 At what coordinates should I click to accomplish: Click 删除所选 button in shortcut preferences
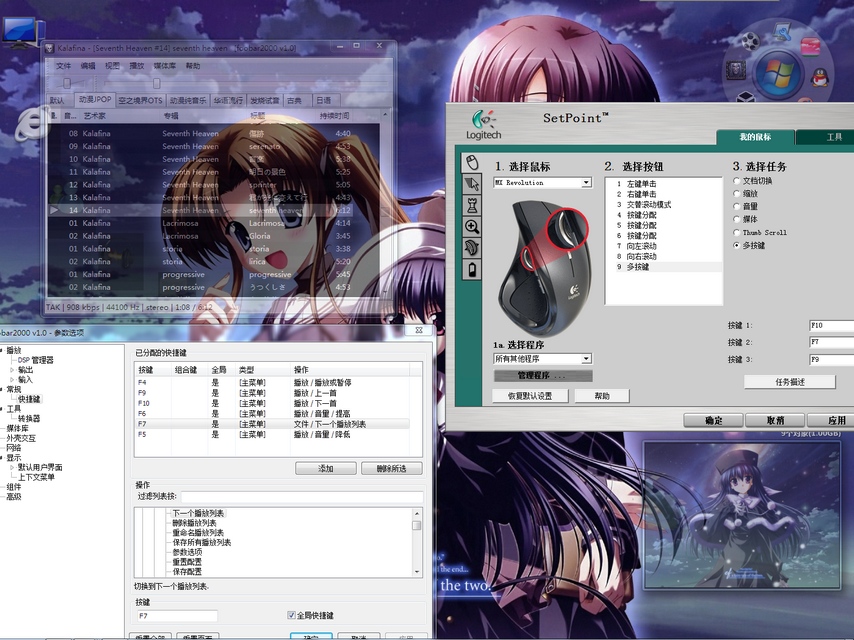point(392,468)
